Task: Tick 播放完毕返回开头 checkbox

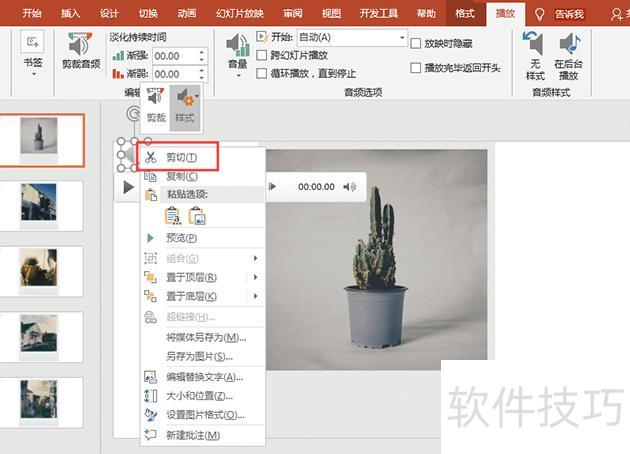Action: coord(416,68)
